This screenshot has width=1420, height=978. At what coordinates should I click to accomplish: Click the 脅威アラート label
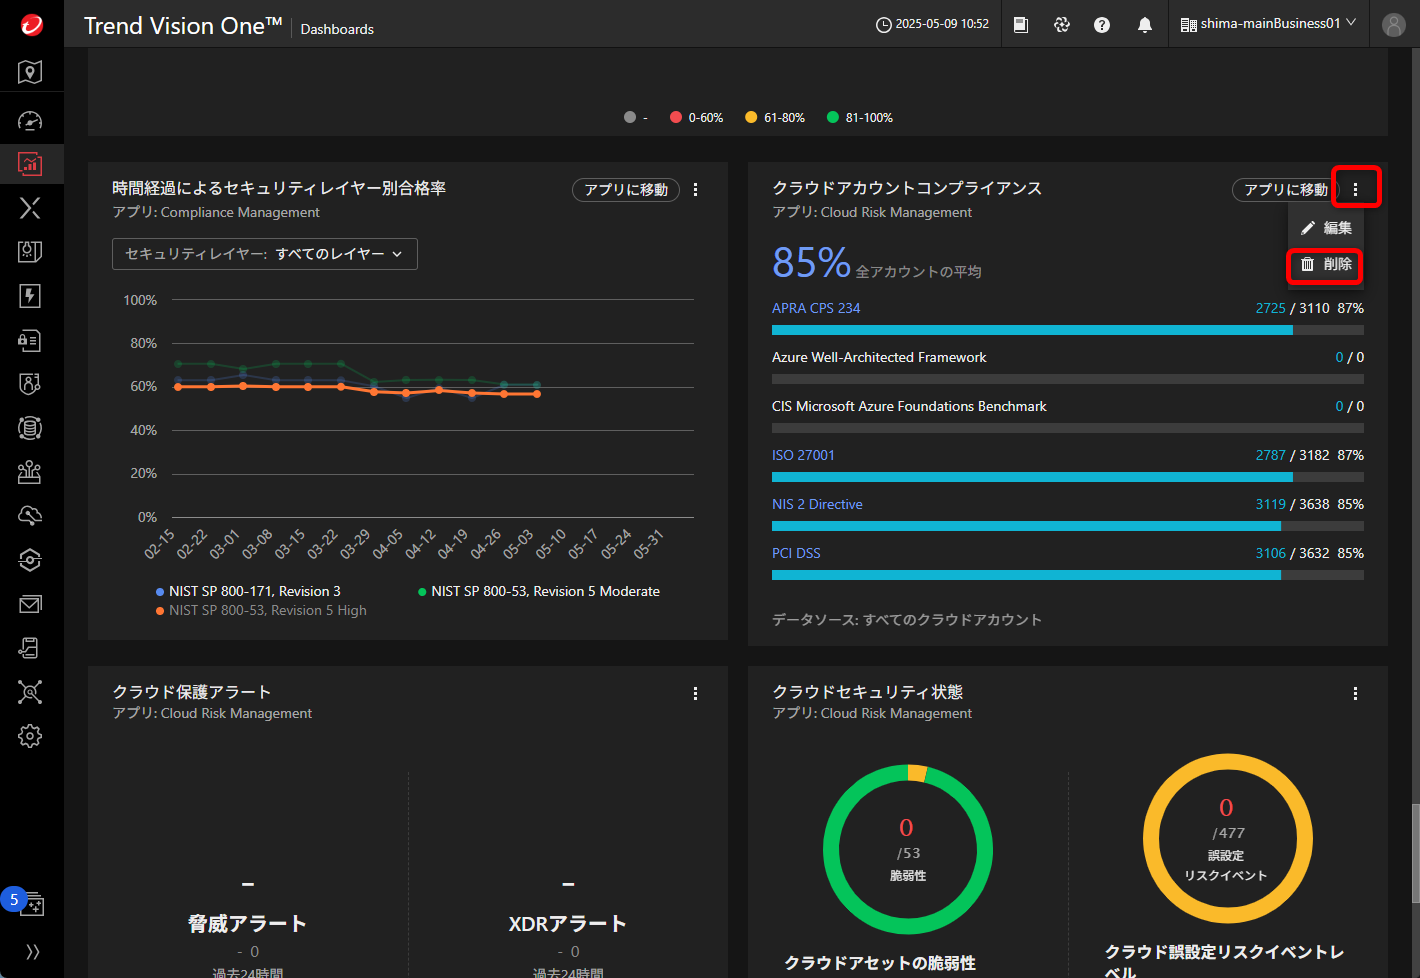point(247,924)
